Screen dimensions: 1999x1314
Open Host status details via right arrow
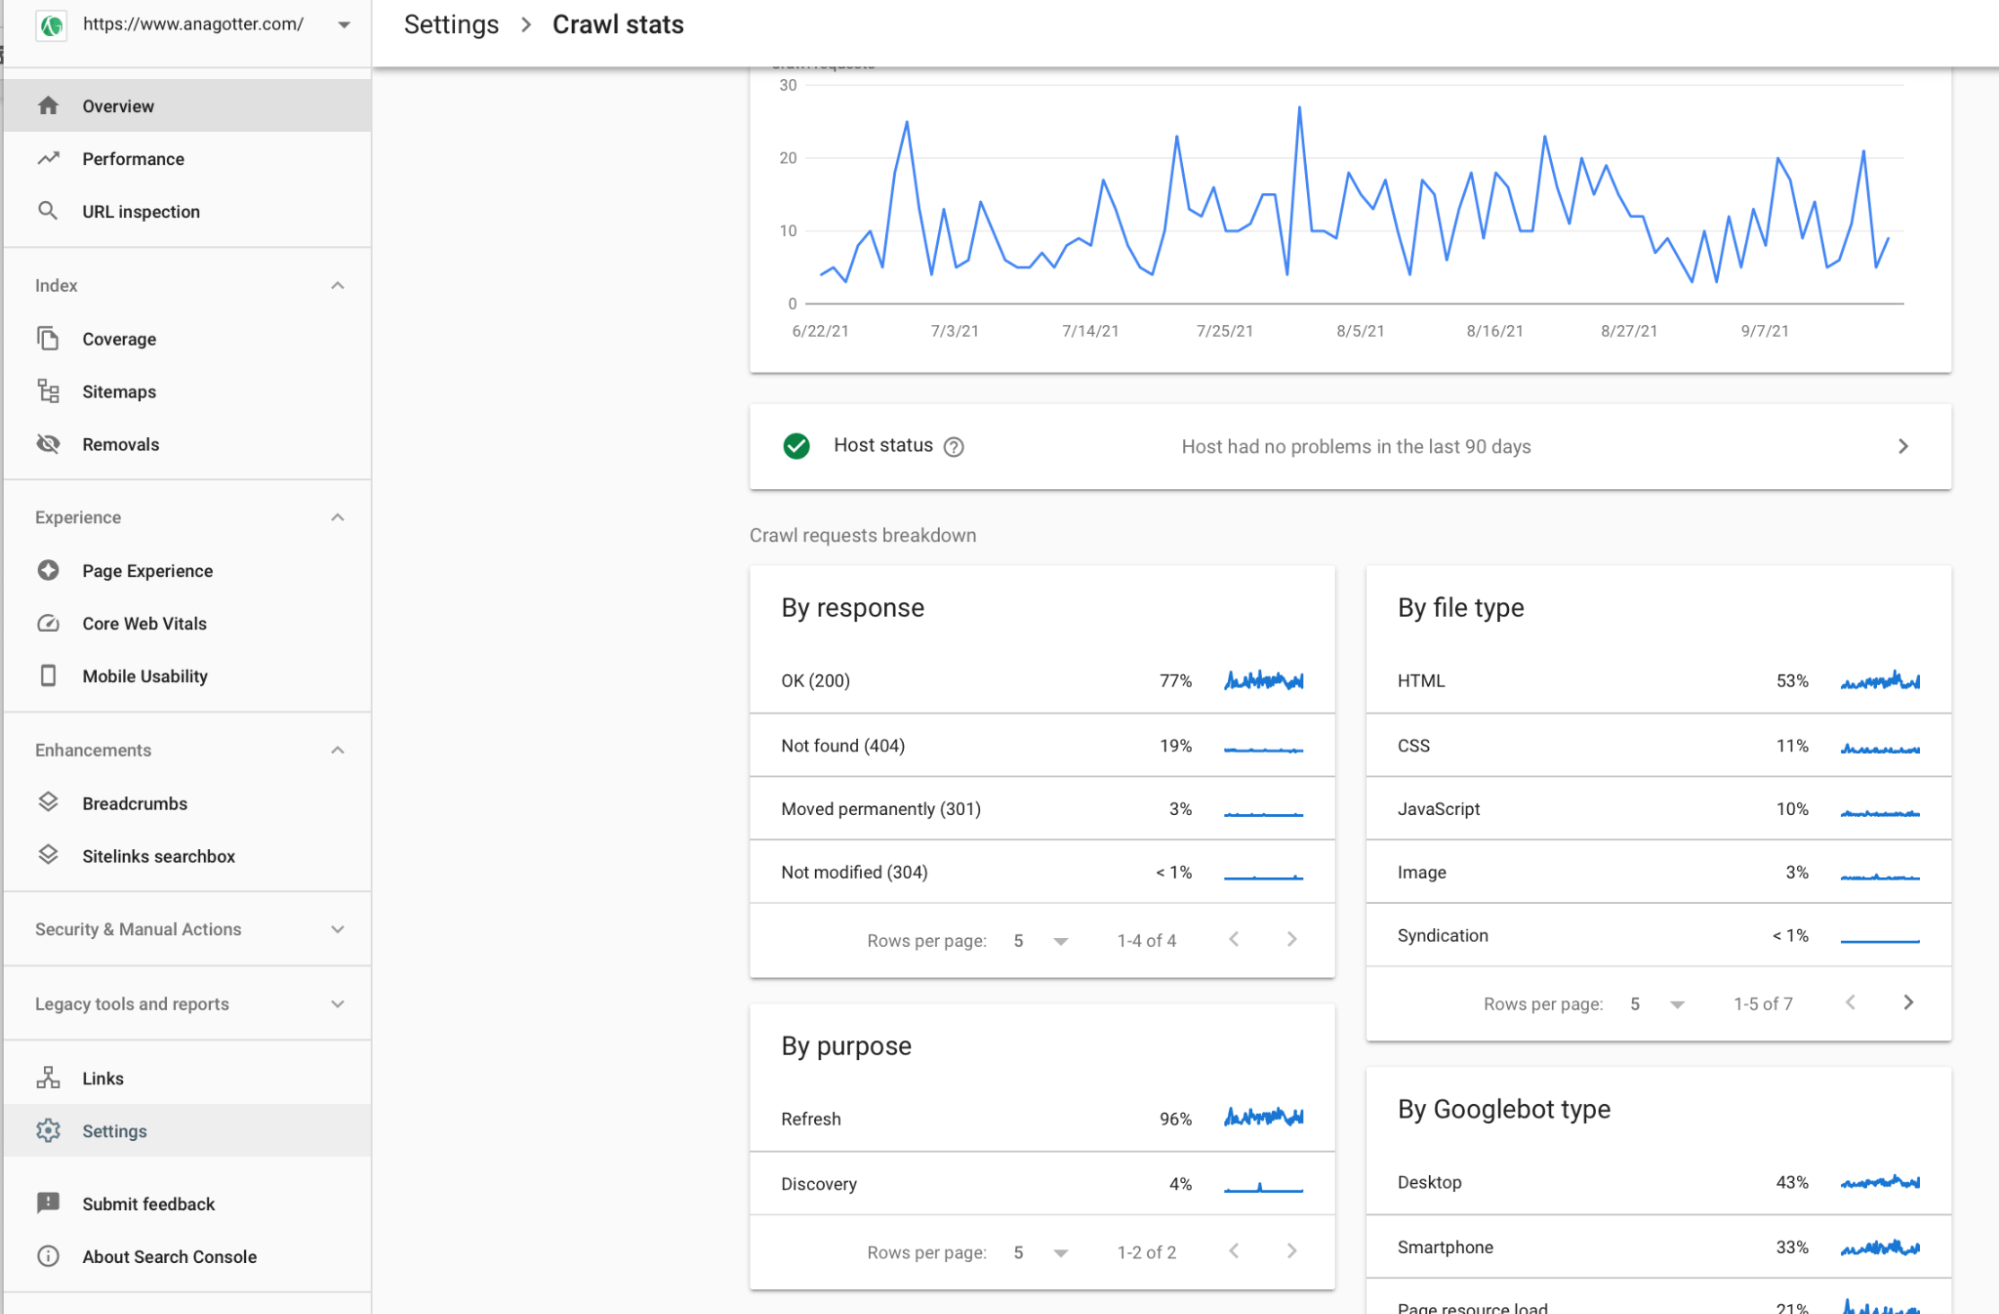click(1903, 446)
